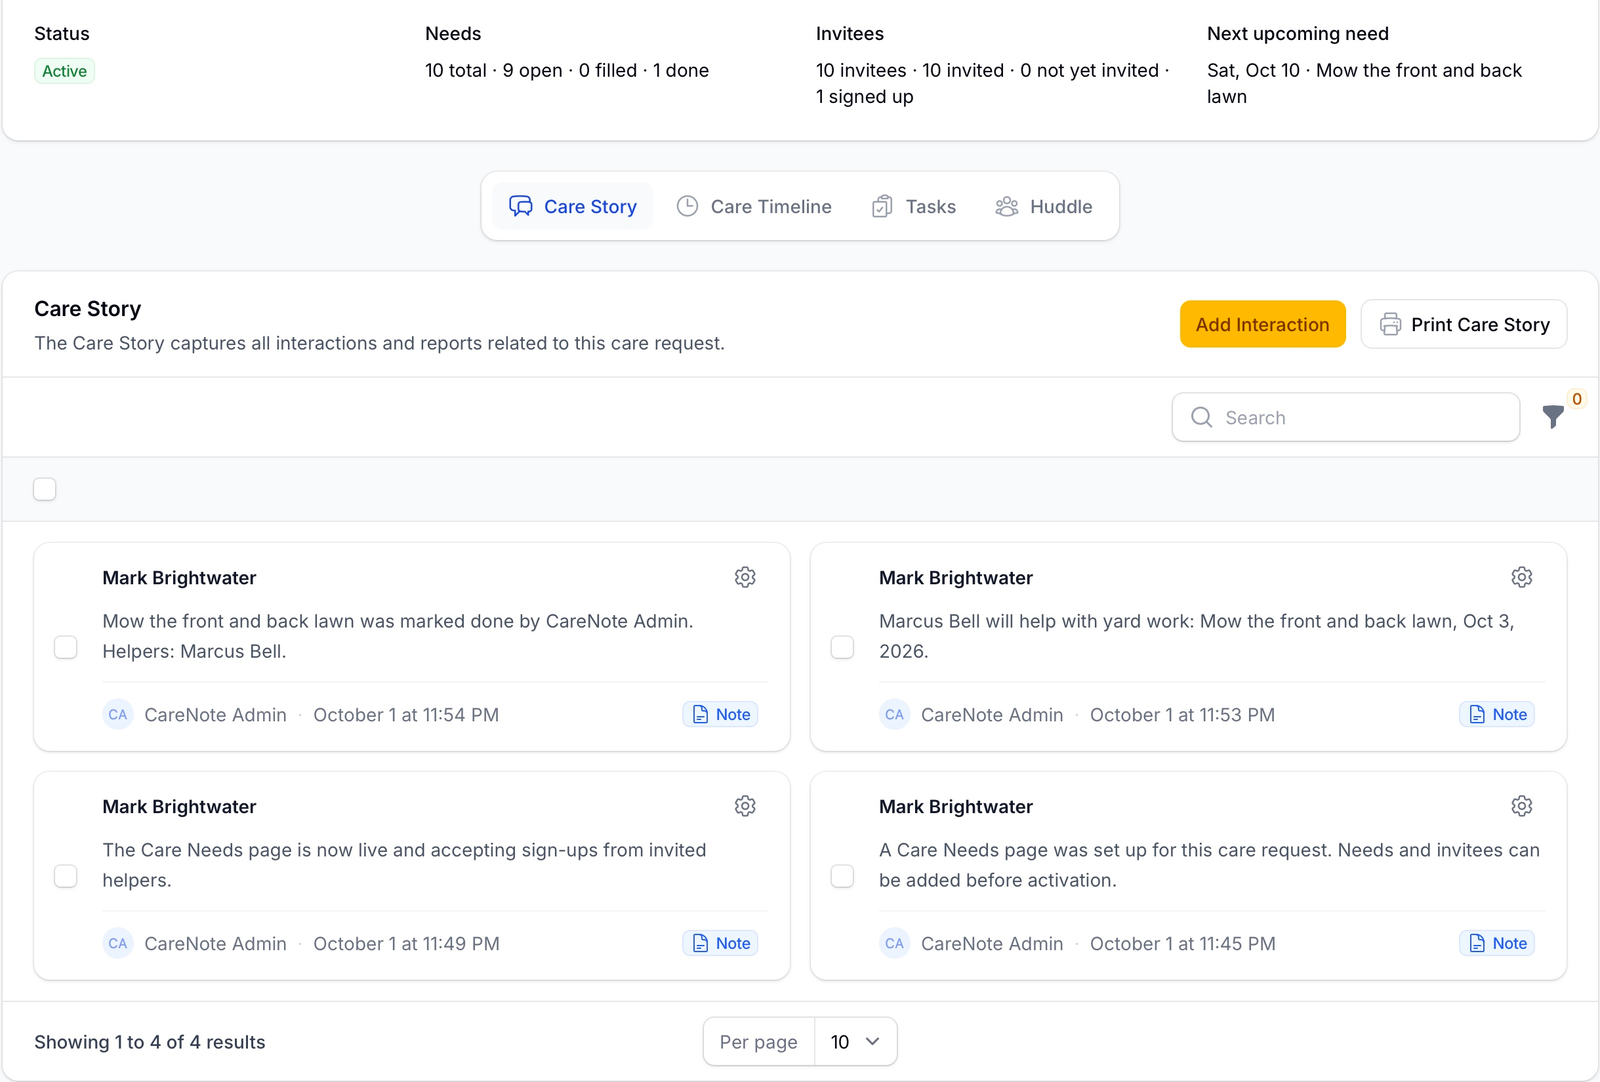Click CA avatar on 11:53 PM card
The height and width of the screenshot is (1082, 1600).
(895, 715)
